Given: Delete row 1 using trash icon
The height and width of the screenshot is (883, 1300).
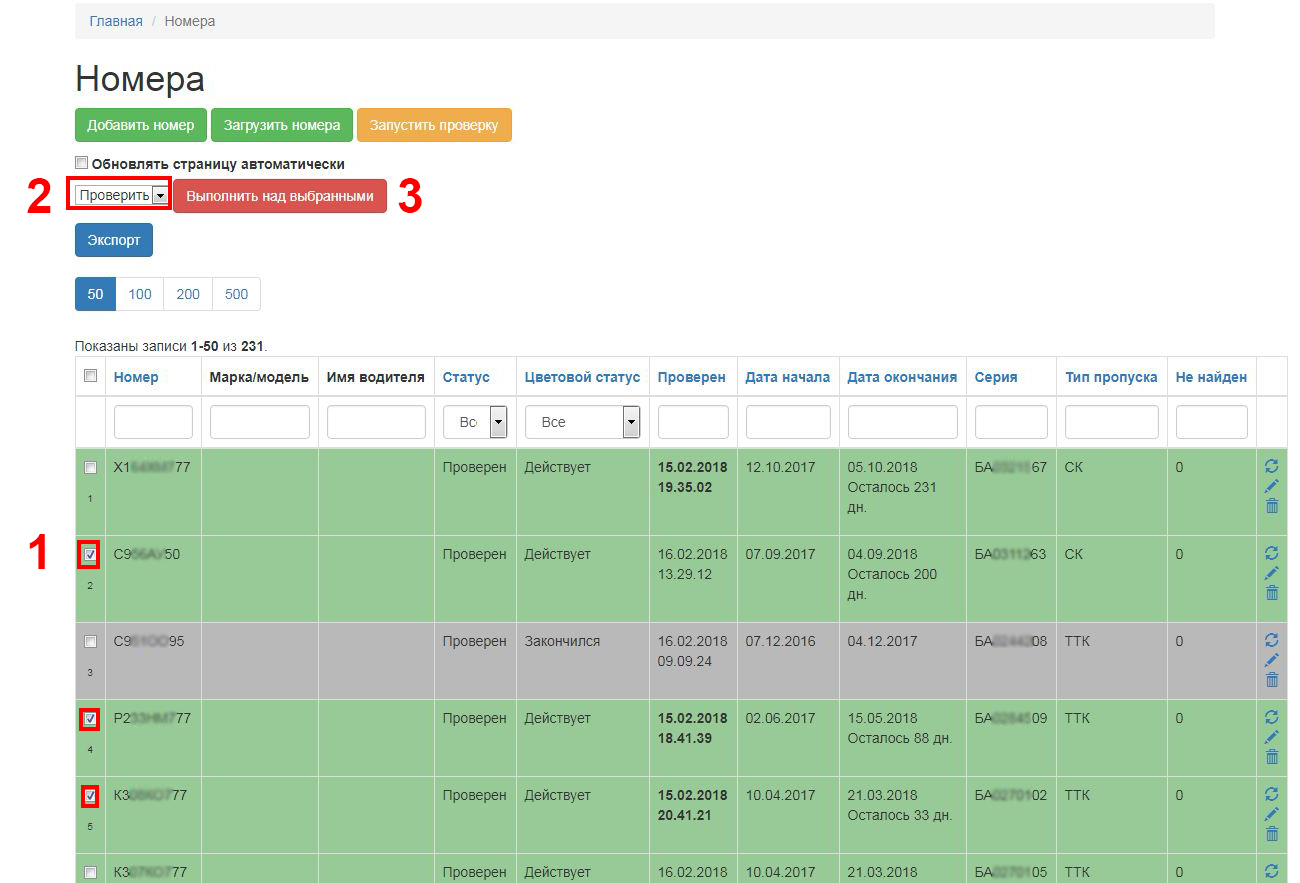Looking at the screenshot, I should (1272, 506).
